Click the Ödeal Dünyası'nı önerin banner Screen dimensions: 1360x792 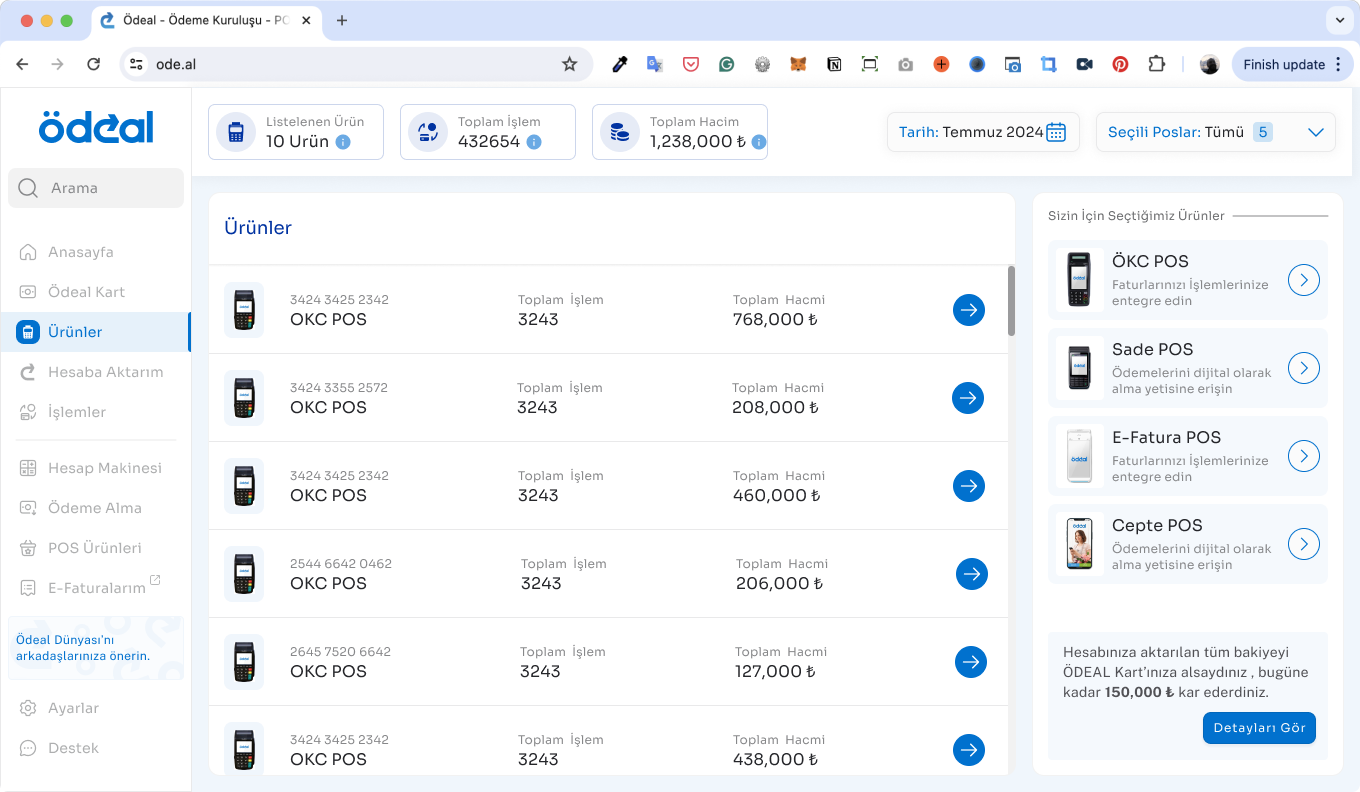96,648
